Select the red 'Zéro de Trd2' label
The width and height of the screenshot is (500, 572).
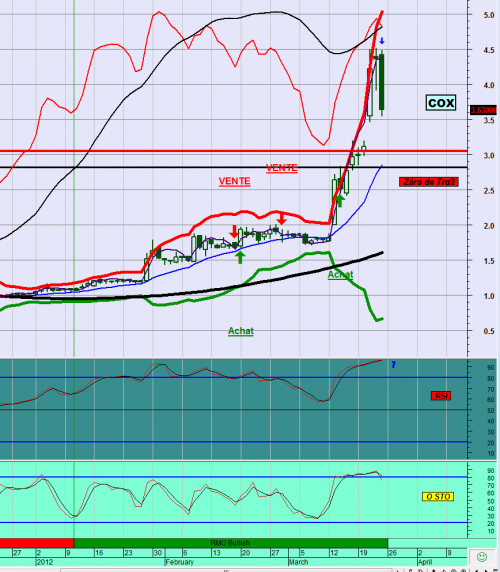tap(429, 182)
